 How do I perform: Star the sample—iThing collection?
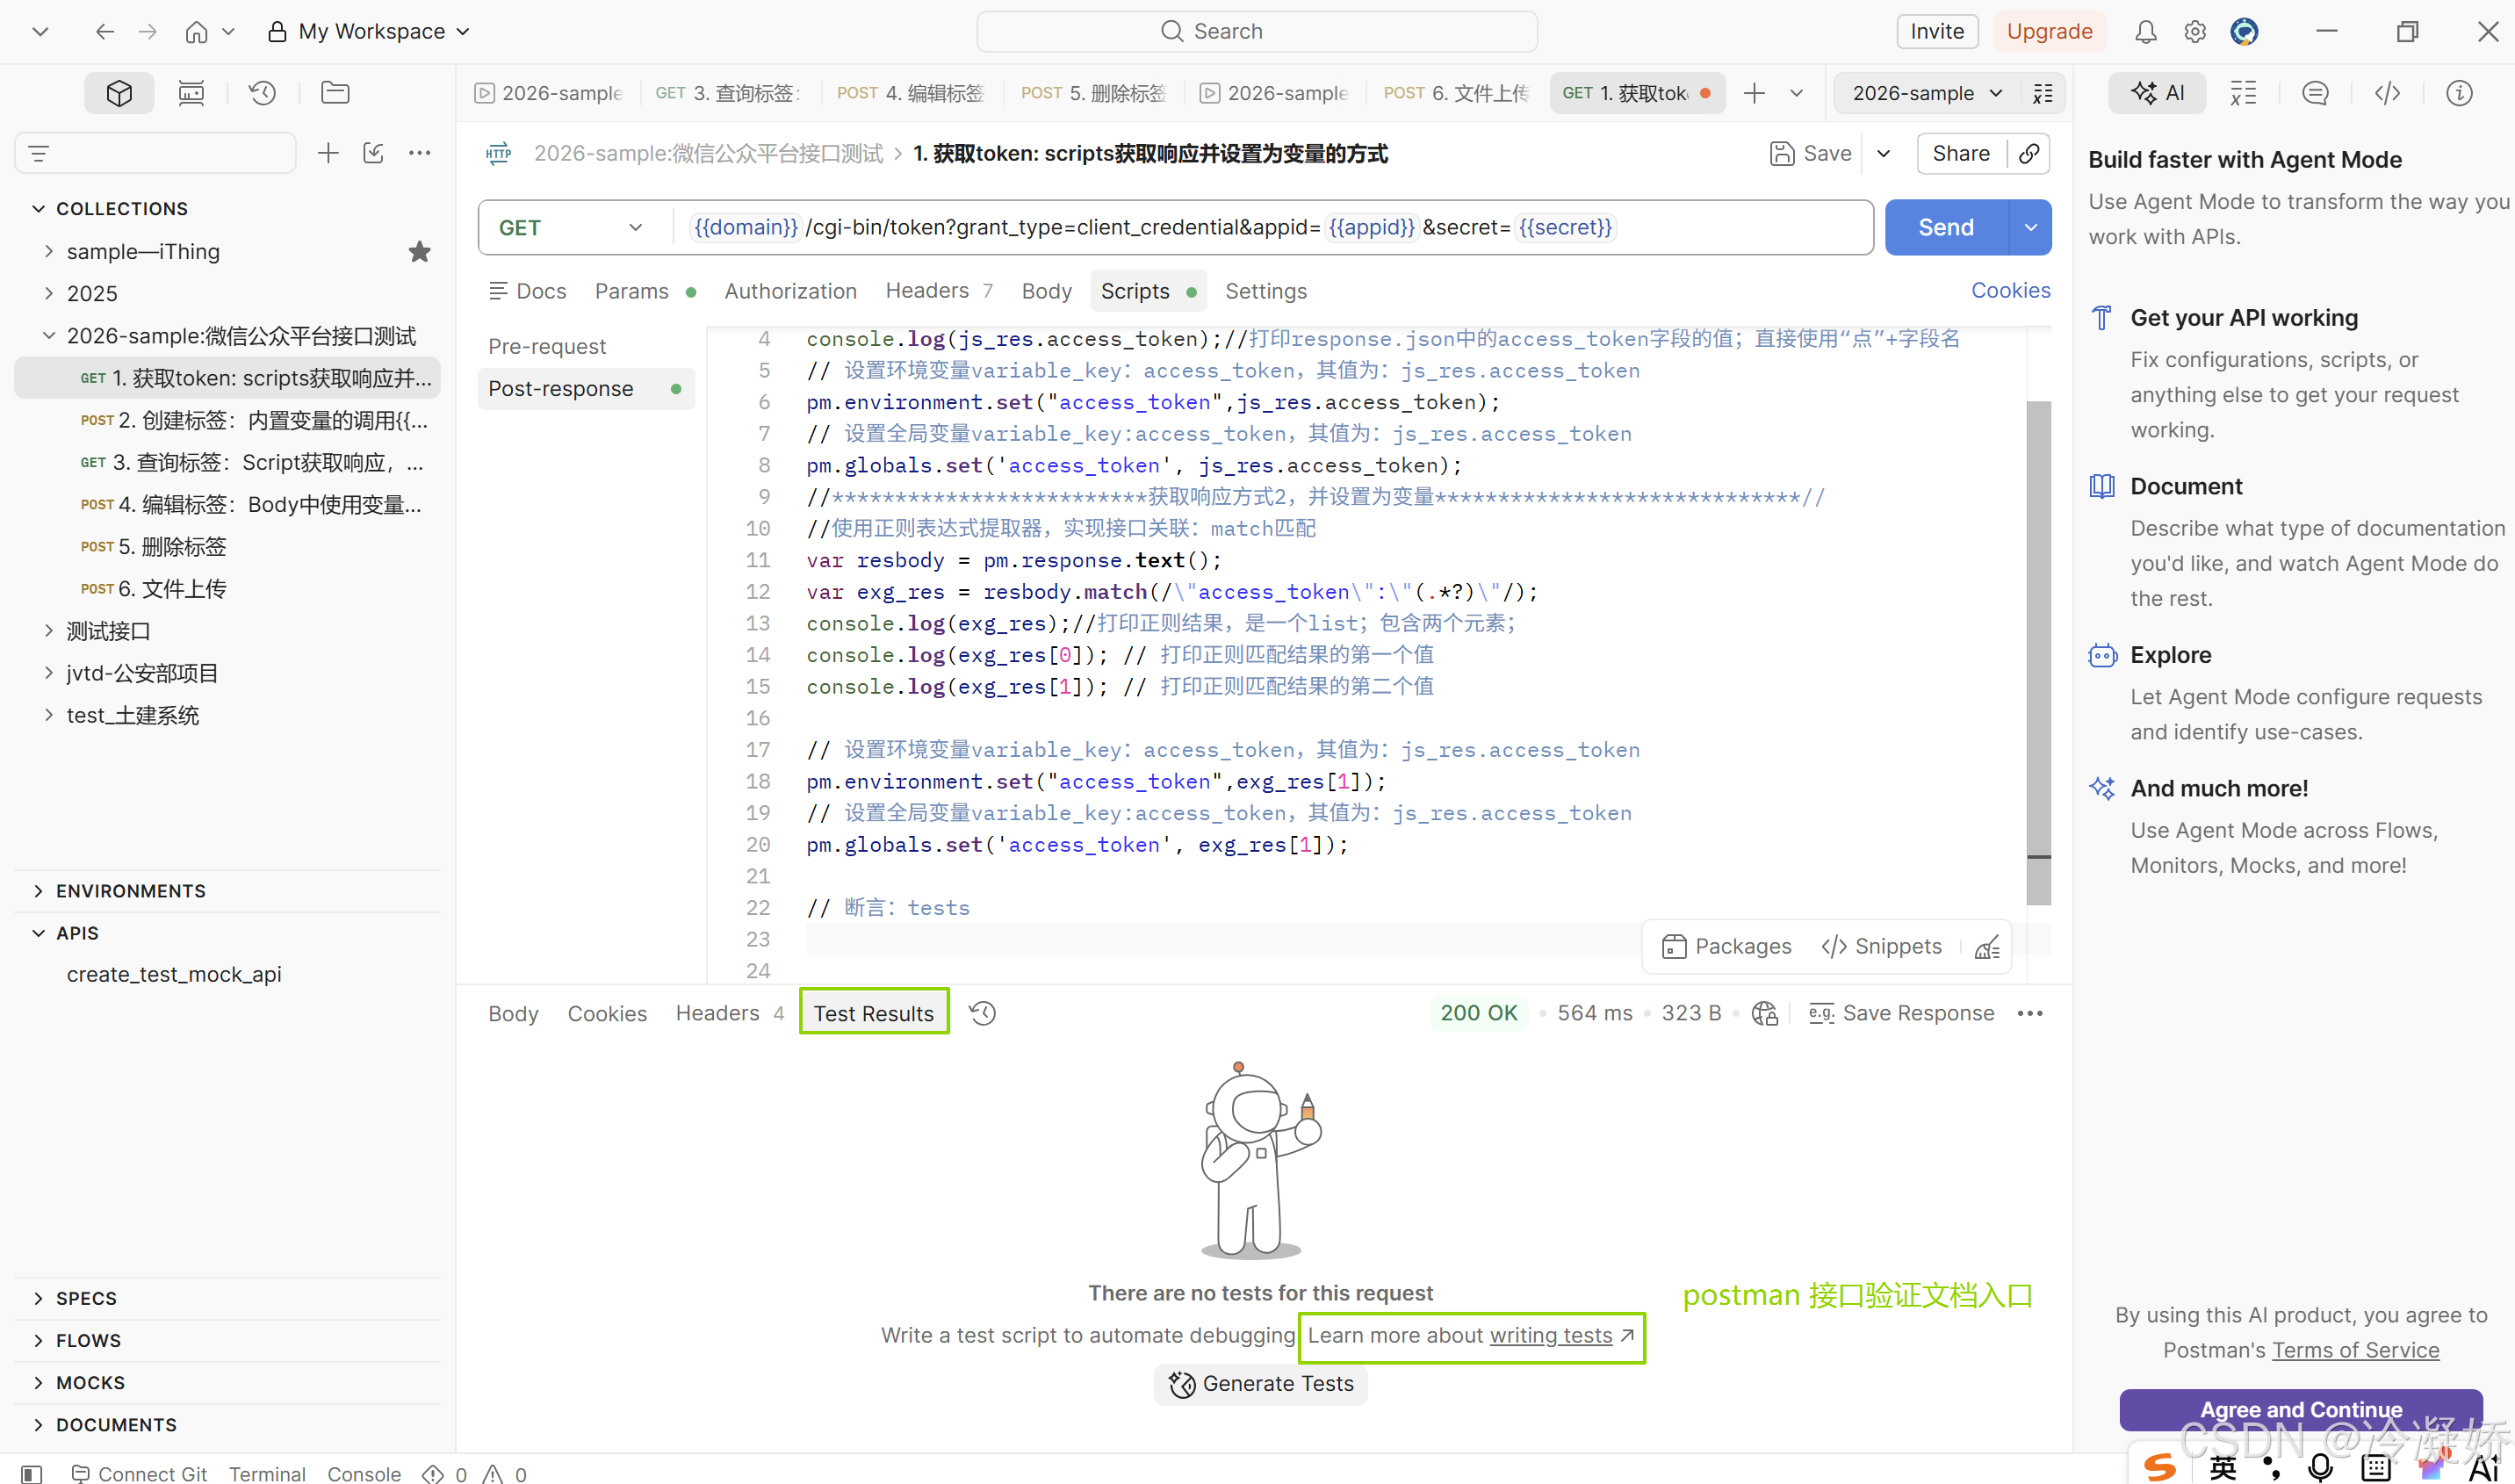[420, 252]
